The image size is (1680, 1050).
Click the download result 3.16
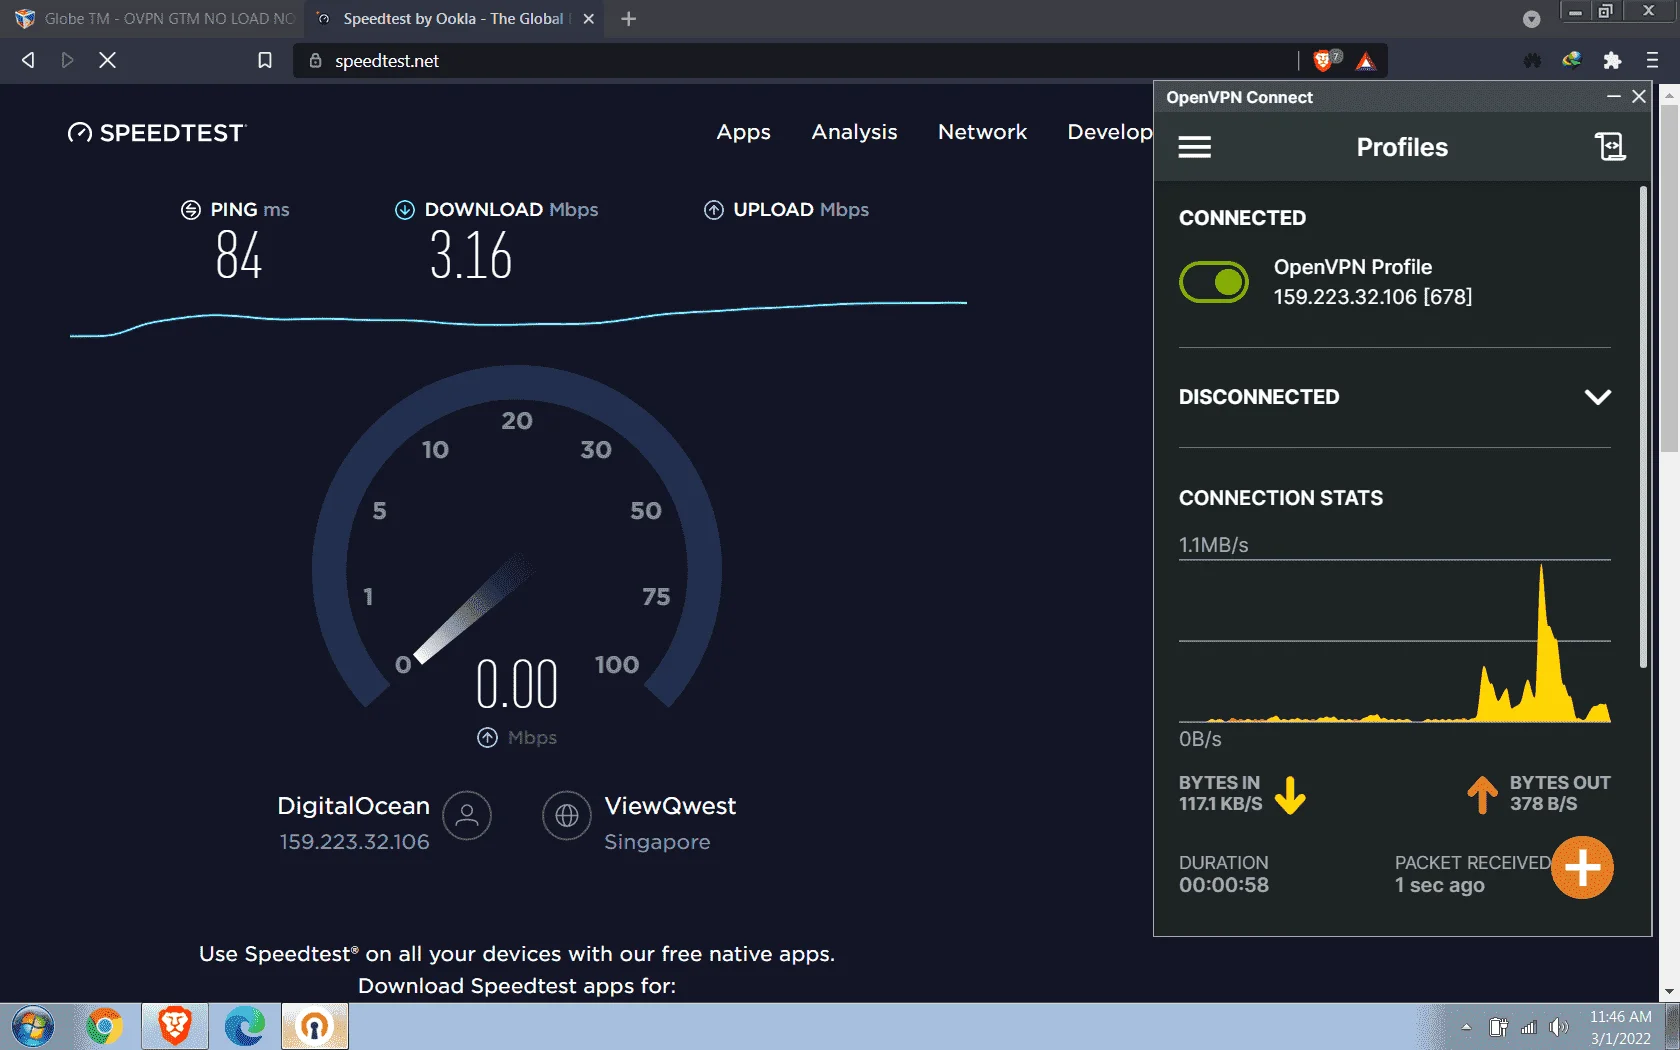coord(471,255)
